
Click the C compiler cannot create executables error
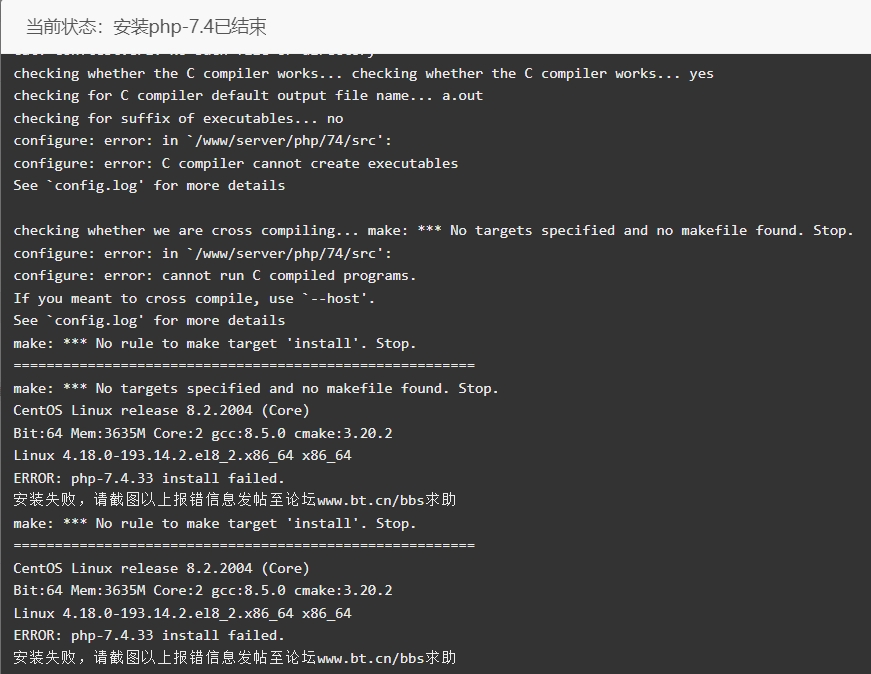236,163
